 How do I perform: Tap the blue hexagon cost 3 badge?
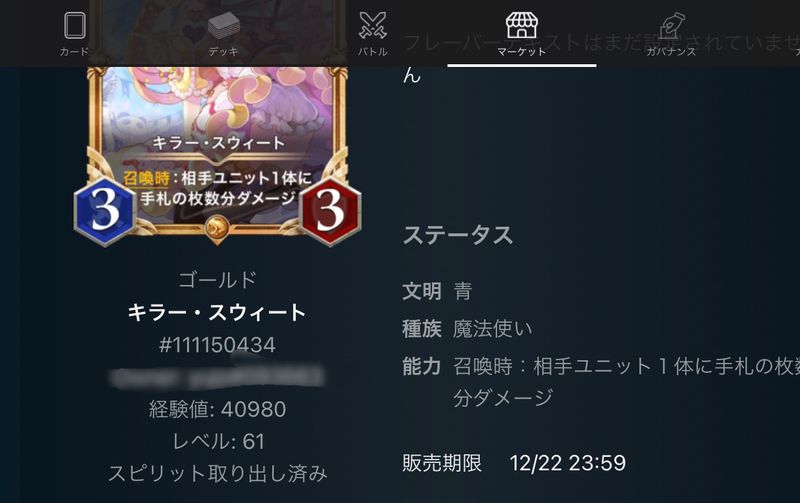[x=105, y=211]
